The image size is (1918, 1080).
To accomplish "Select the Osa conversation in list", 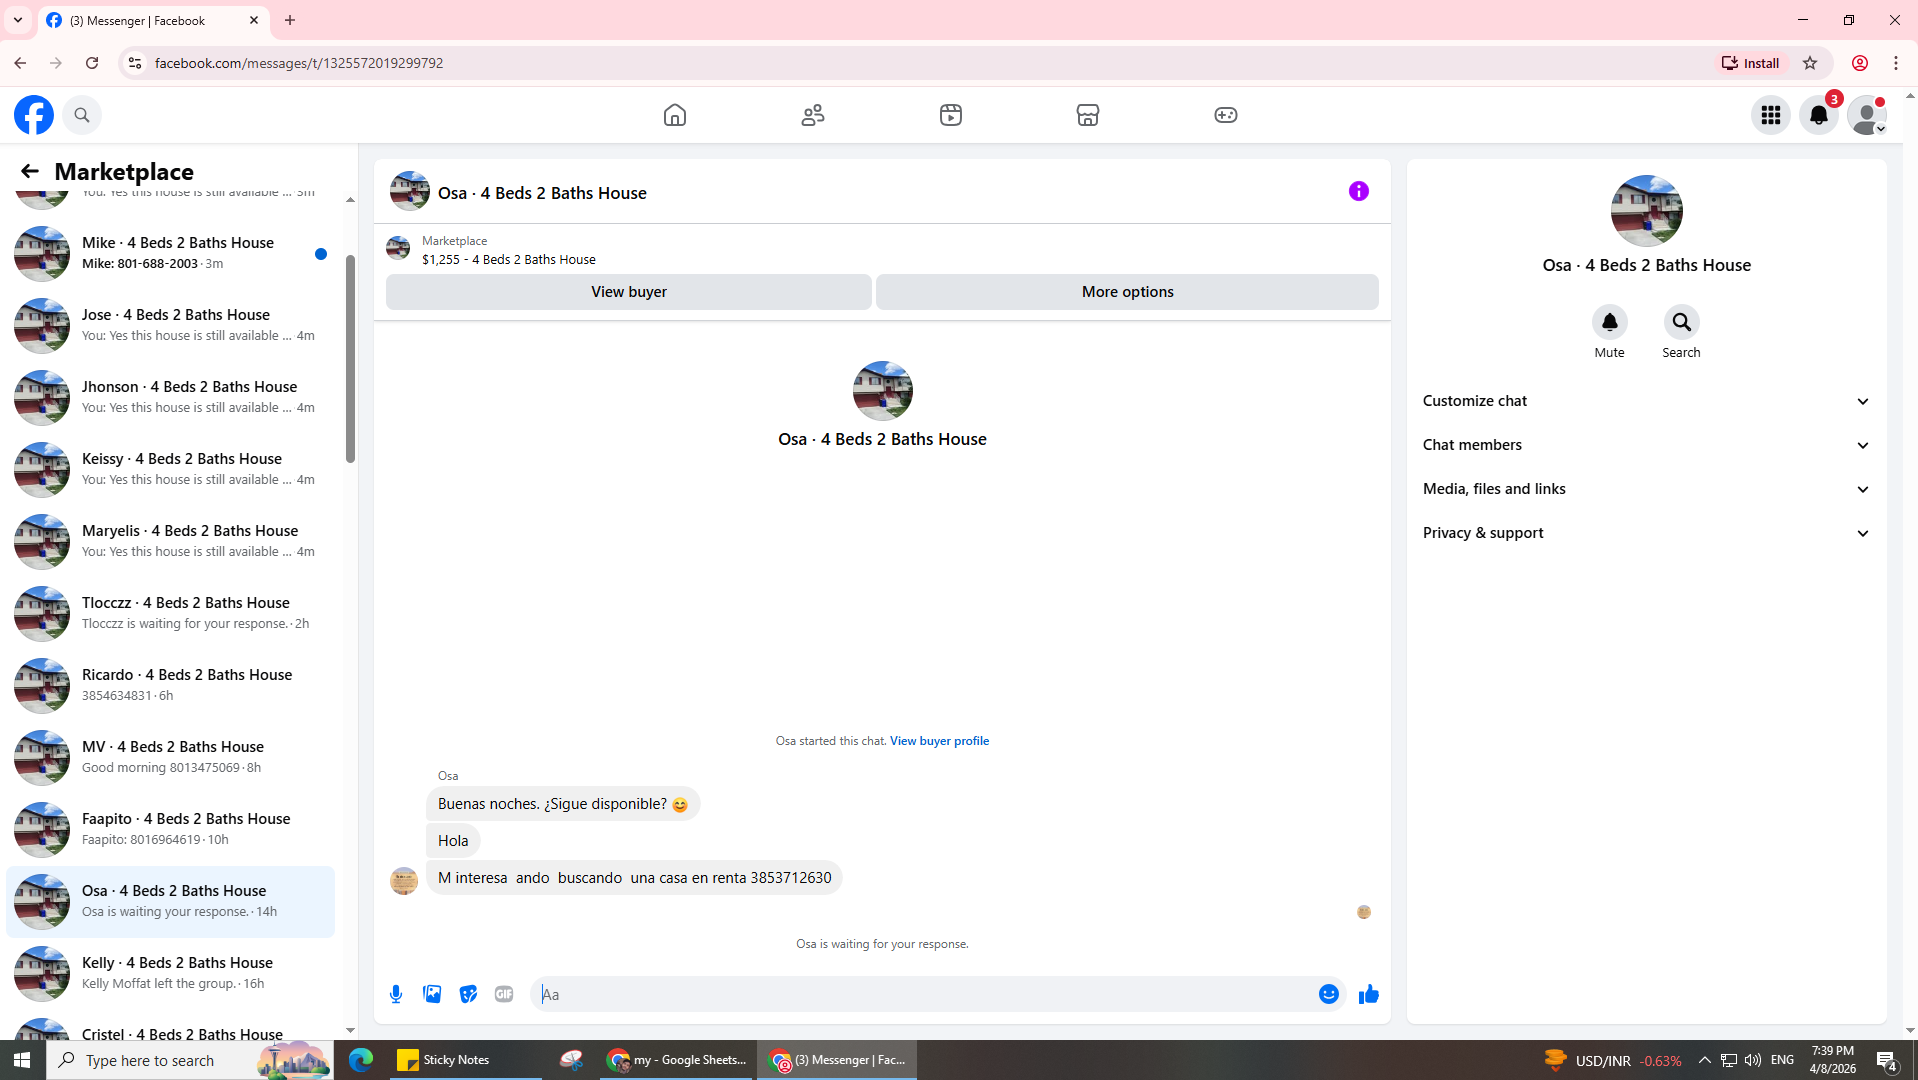I will 170,901.
